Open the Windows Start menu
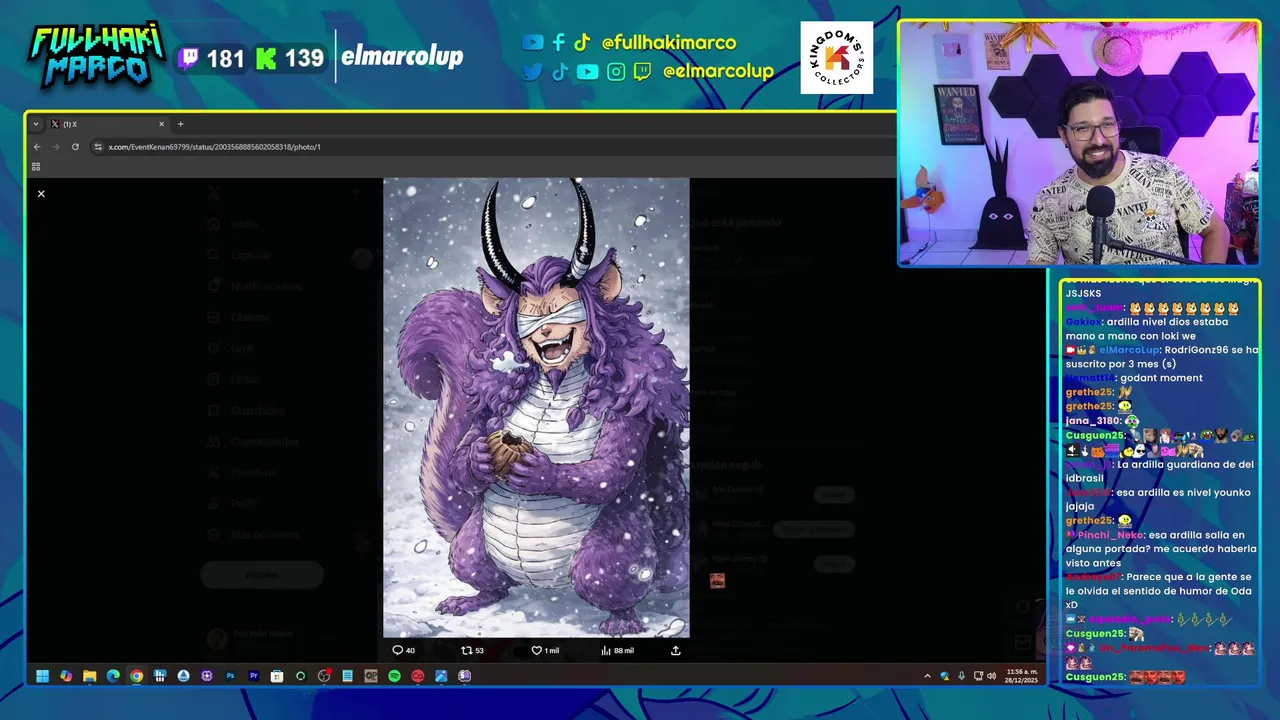 pos(42,676)
